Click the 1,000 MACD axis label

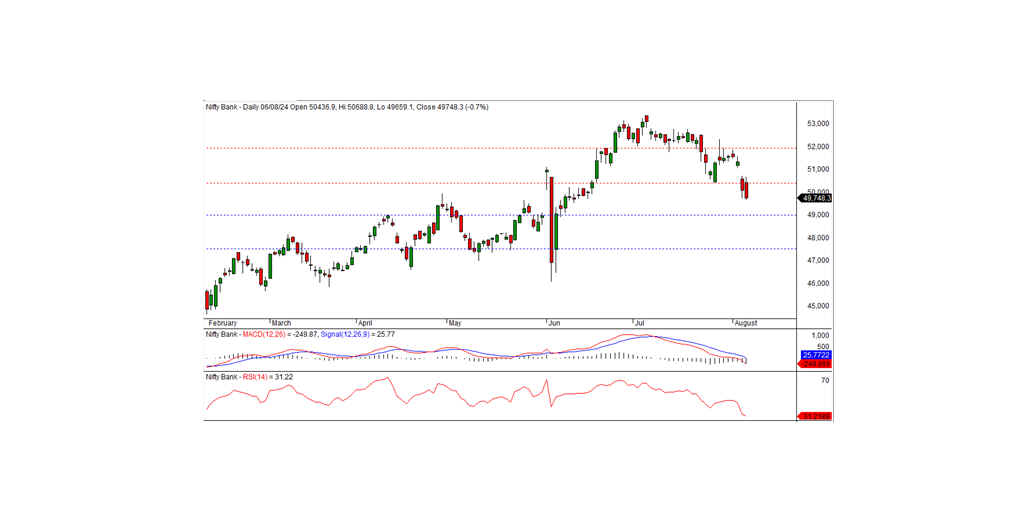point(821,336)
